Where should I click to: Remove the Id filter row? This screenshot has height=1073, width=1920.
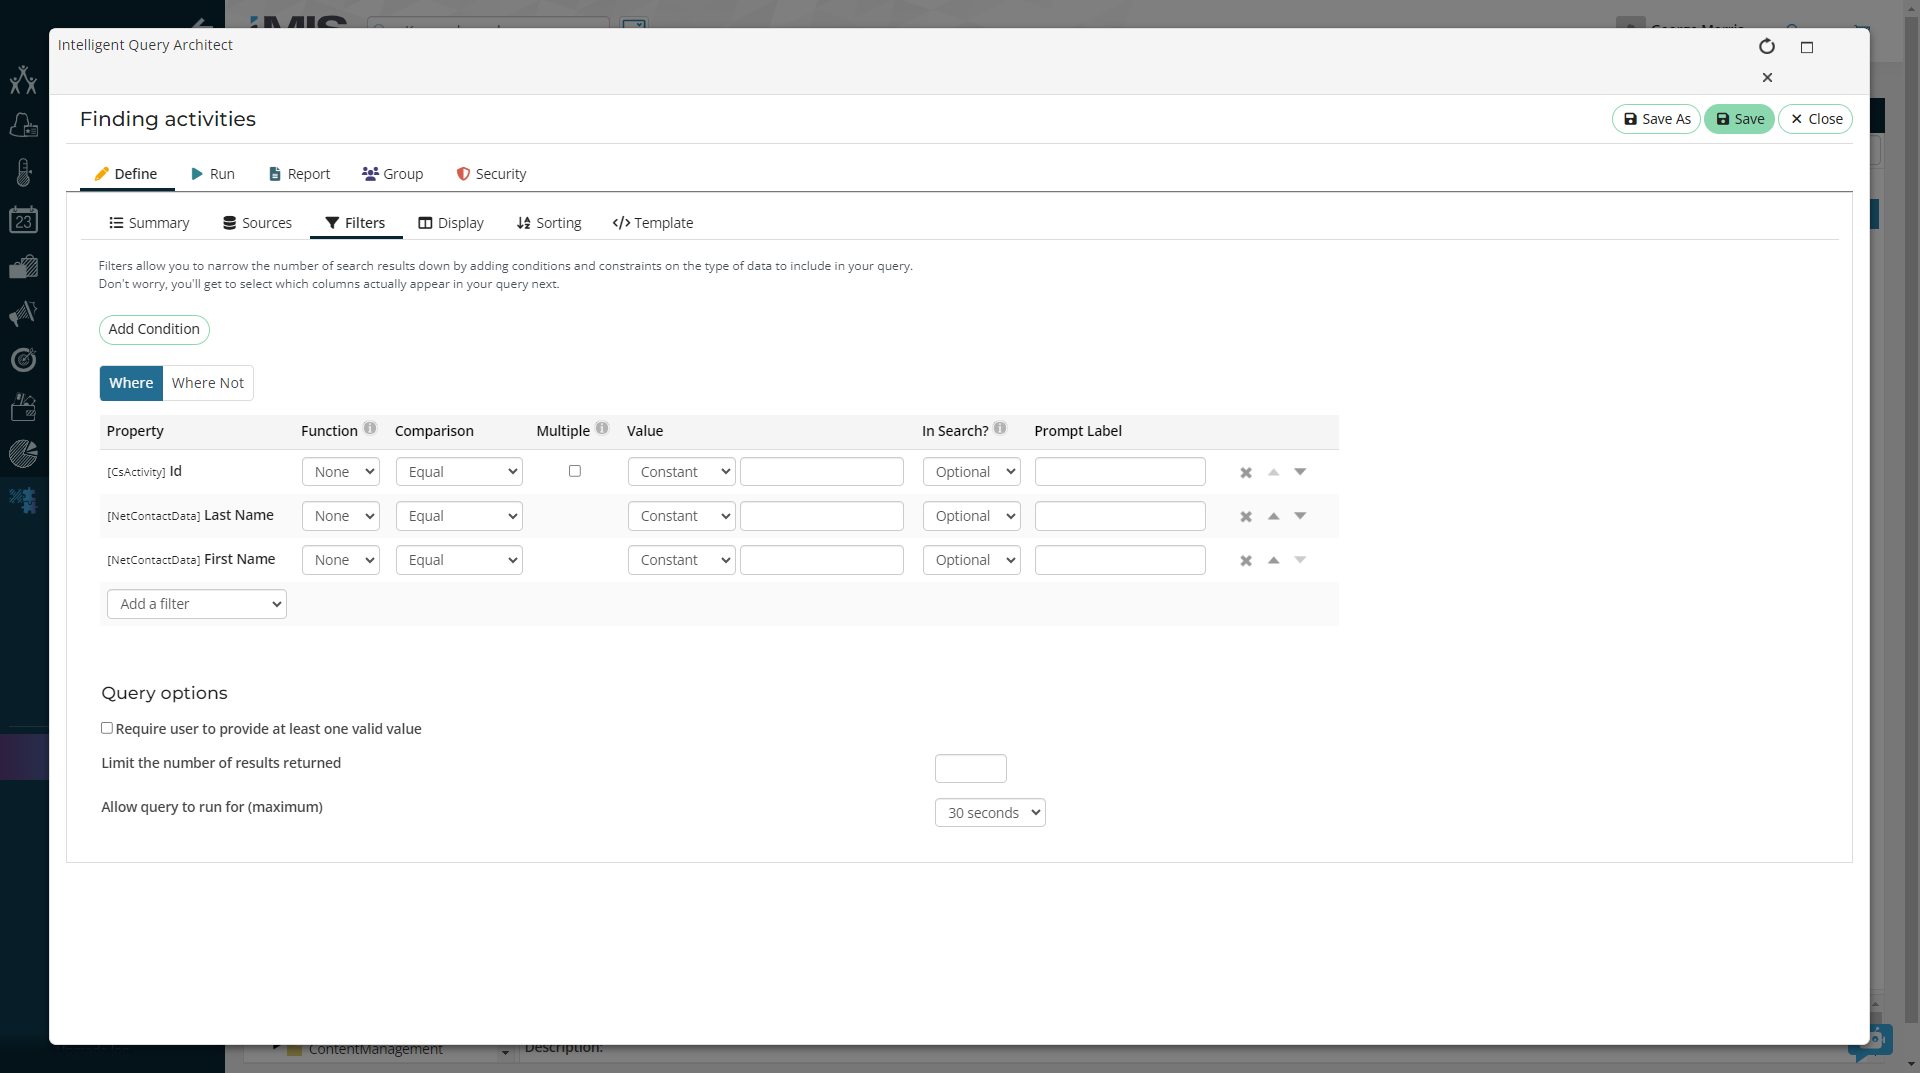[x=1246, y=473]
